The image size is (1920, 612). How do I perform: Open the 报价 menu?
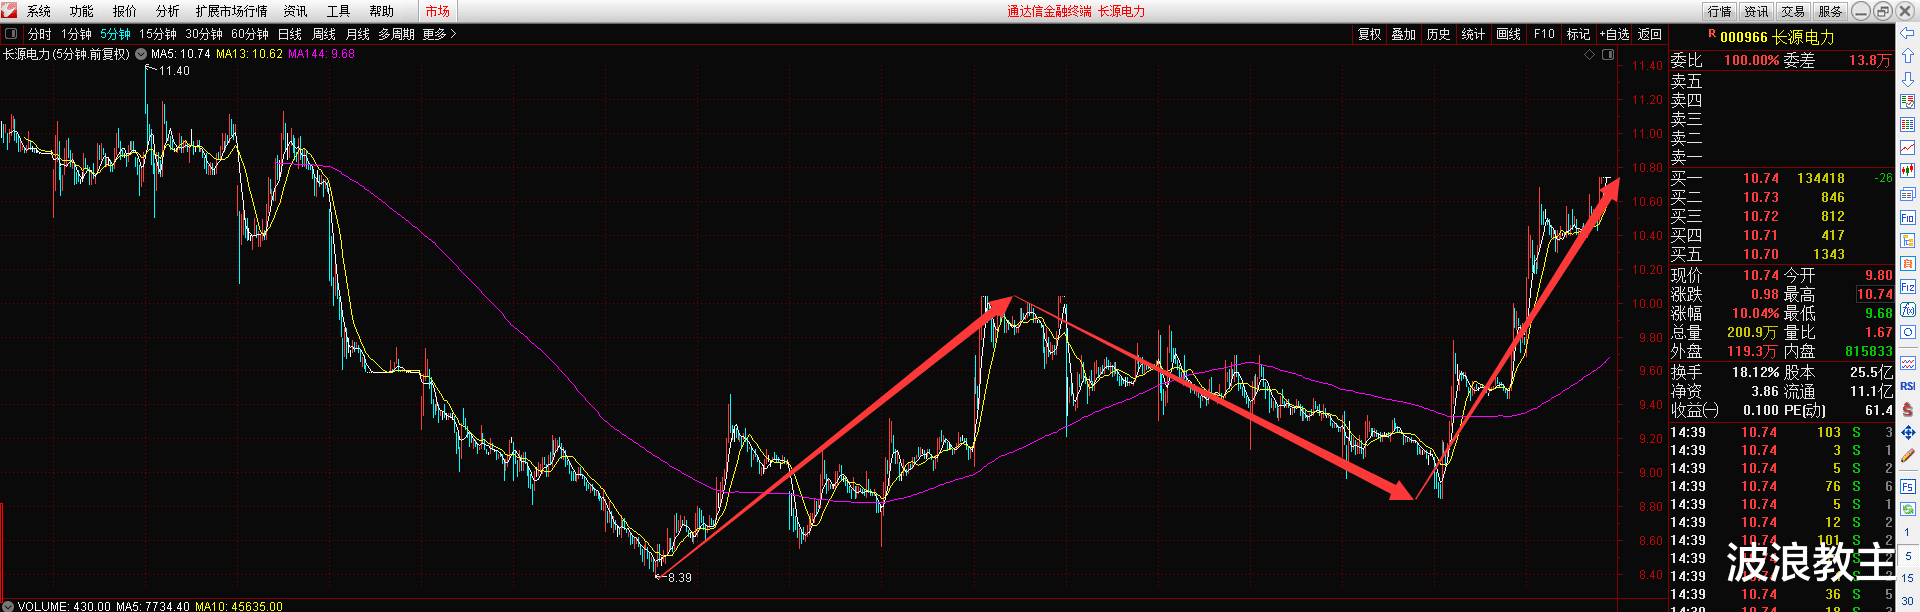pos(125,11)
